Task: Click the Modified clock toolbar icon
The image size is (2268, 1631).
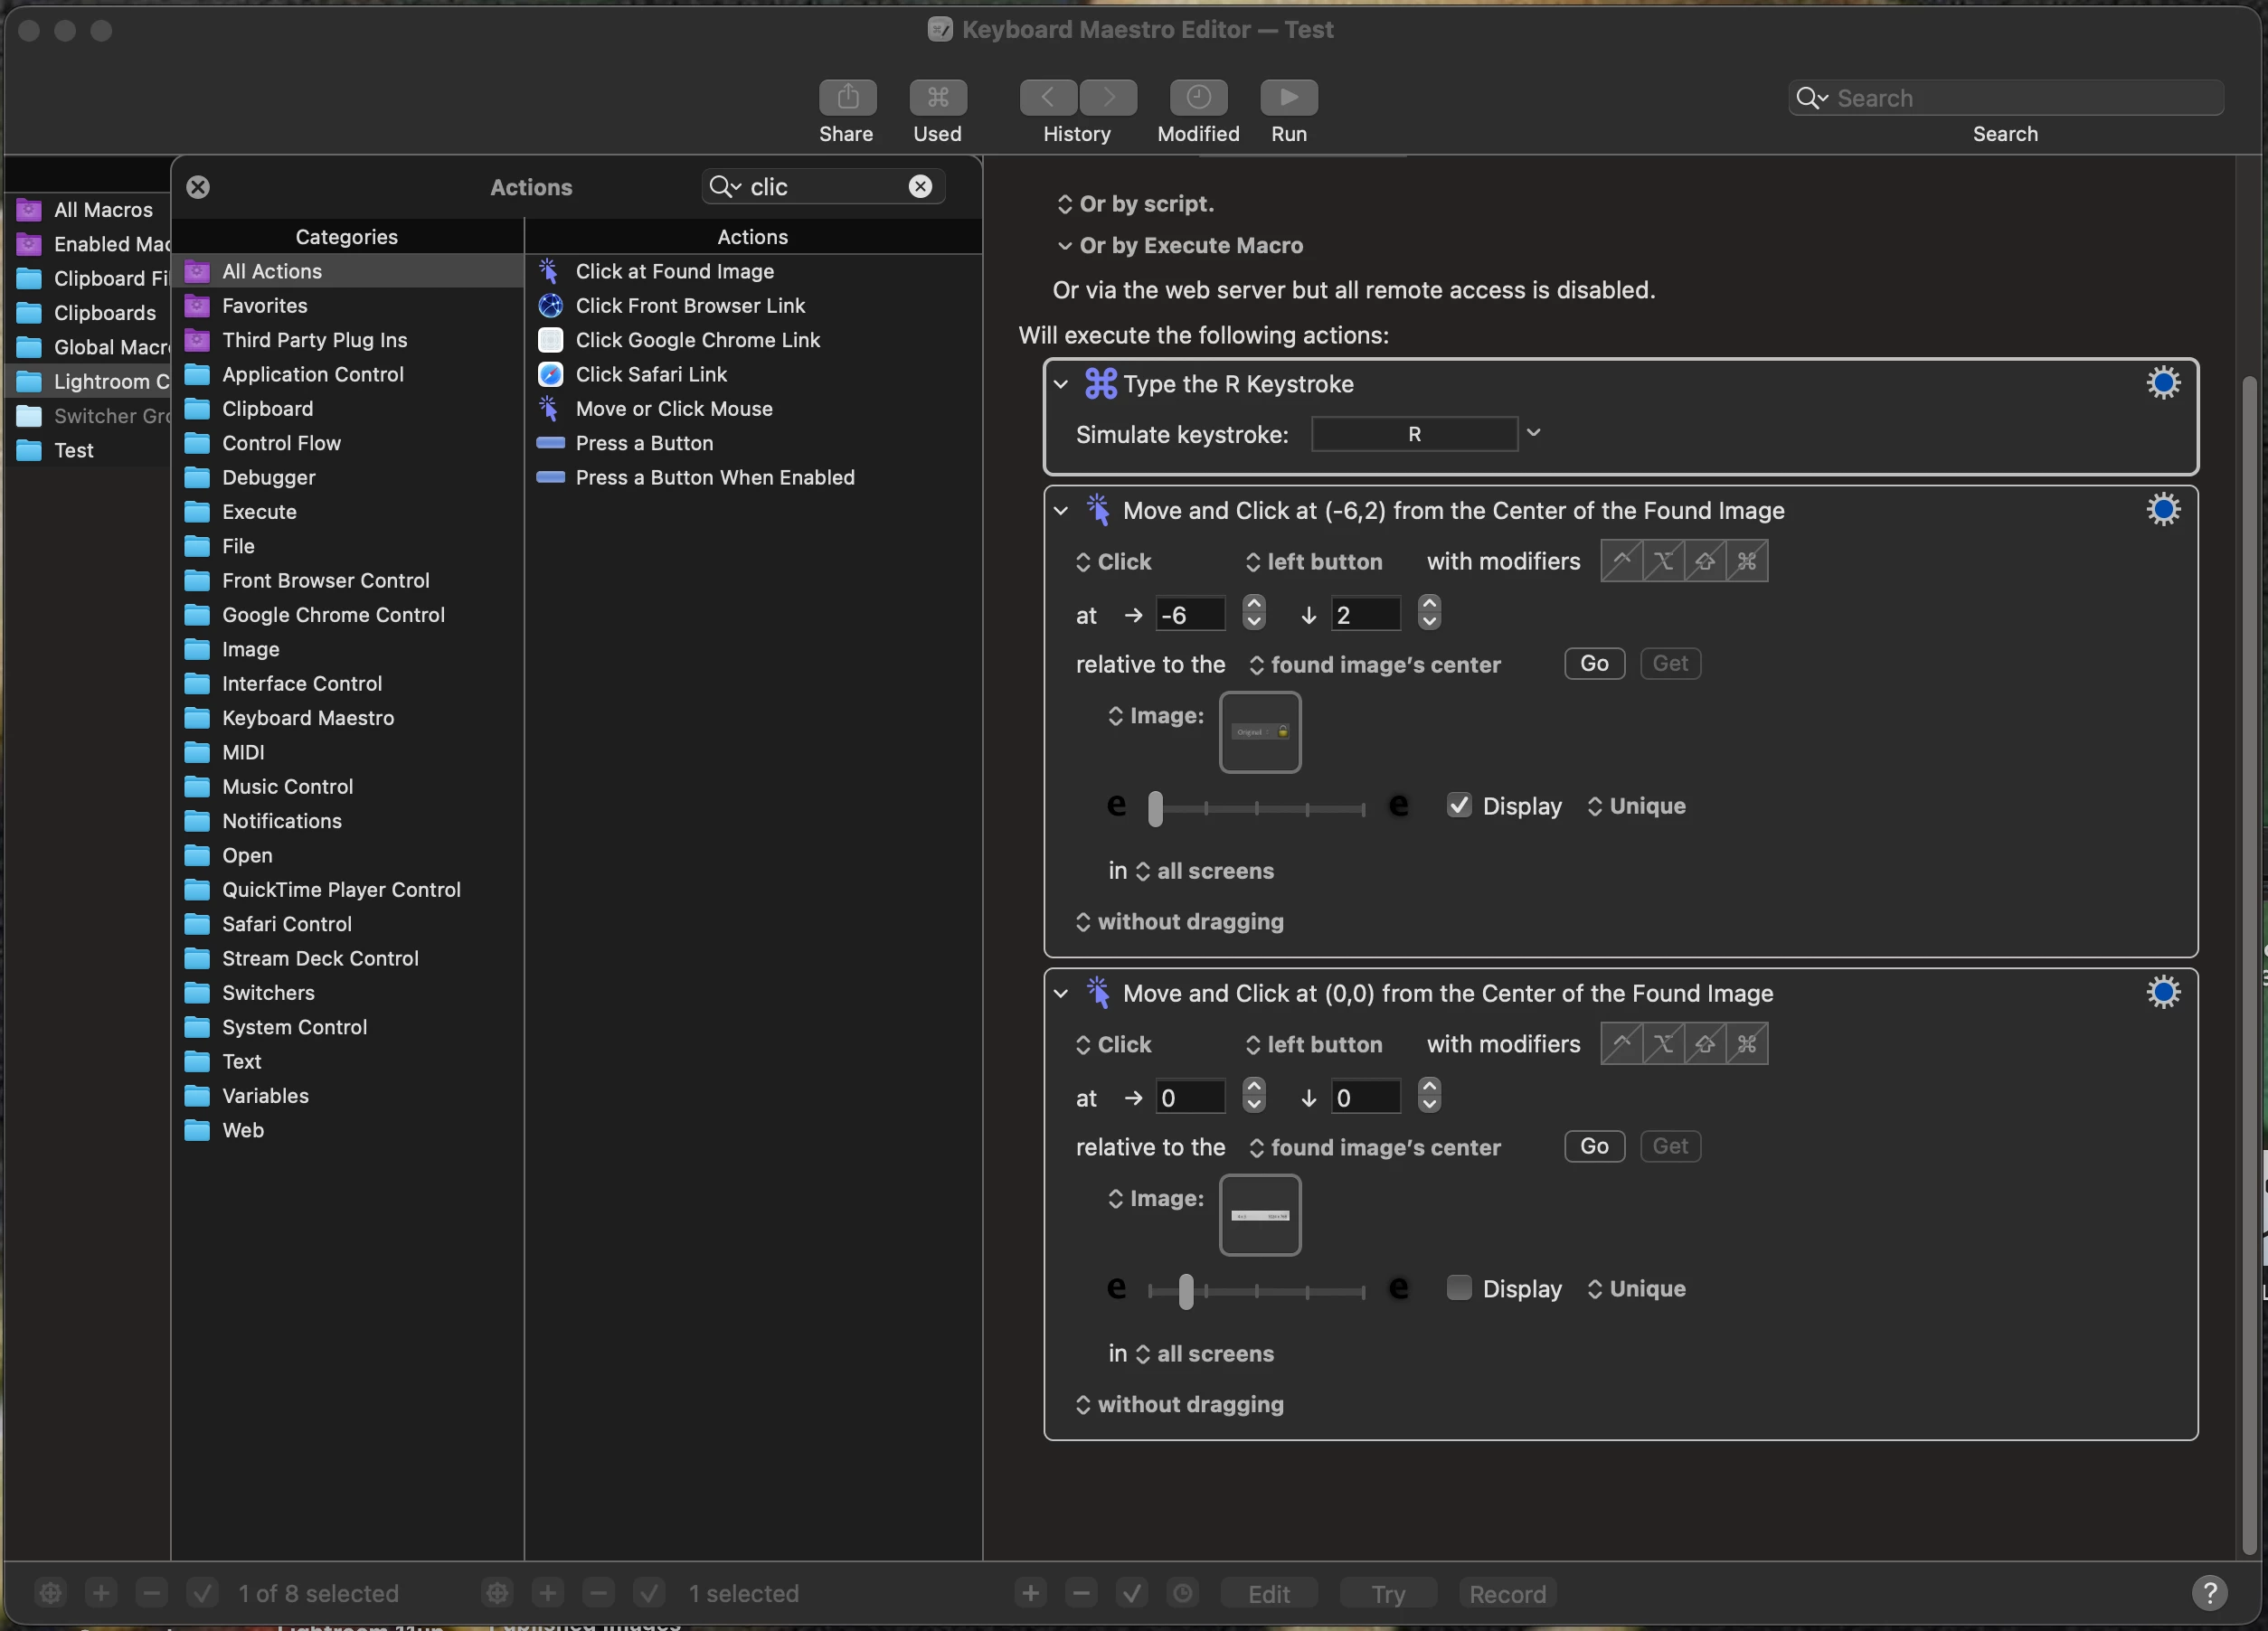Action: point(1198,97)
